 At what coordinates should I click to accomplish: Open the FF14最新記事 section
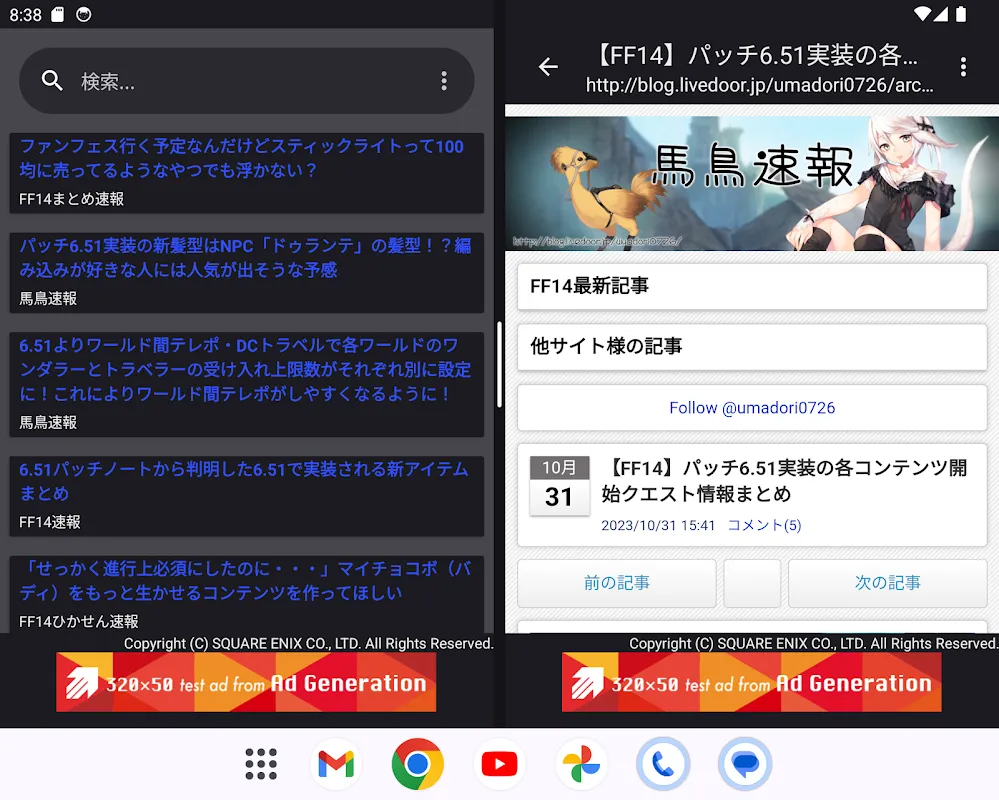[750, 288]
